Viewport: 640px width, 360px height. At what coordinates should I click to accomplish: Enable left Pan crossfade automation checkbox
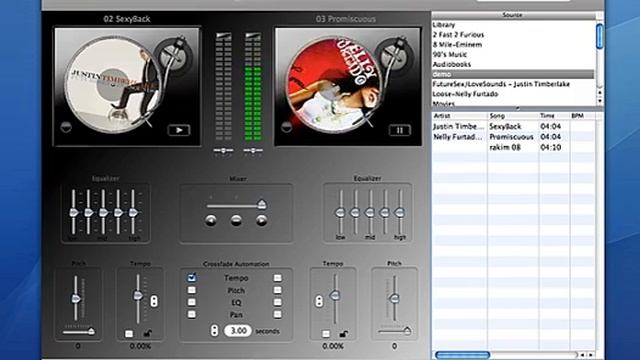191,314
